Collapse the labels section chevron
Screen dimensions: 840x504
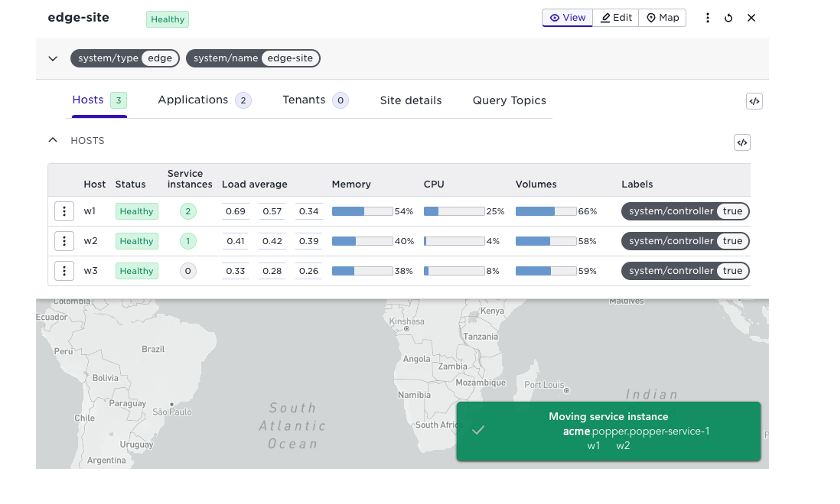(x=53, y=58)
